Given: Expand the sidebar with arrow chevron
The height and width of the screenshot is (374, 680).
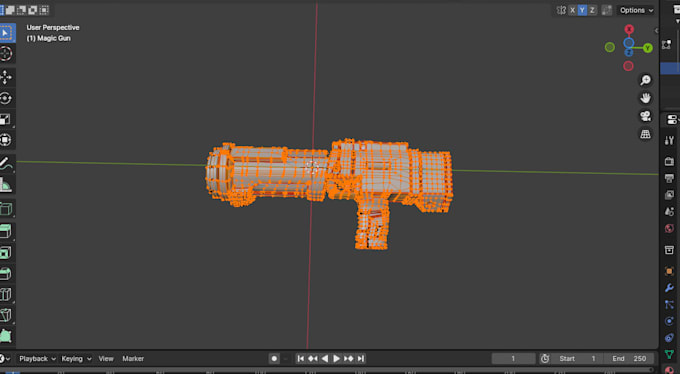Looking at the screenshot, I should click(656, 30).
